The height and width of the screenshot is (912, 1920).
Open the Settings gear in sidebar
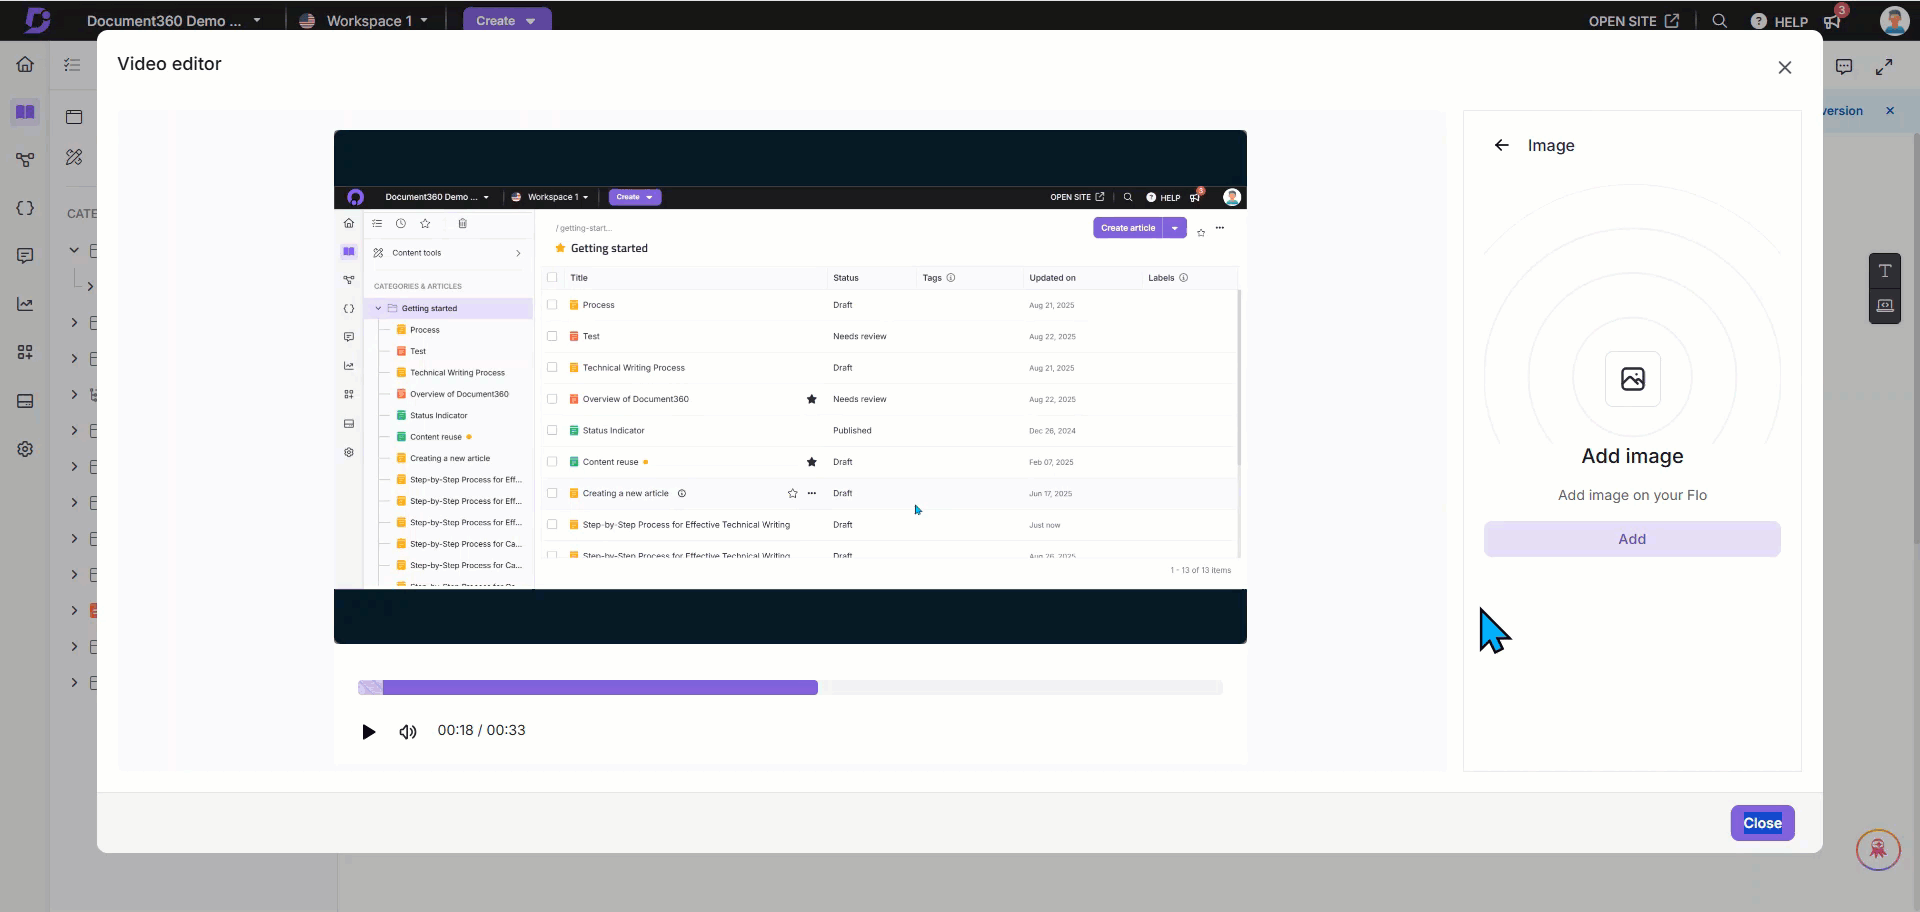pos(25,449)
